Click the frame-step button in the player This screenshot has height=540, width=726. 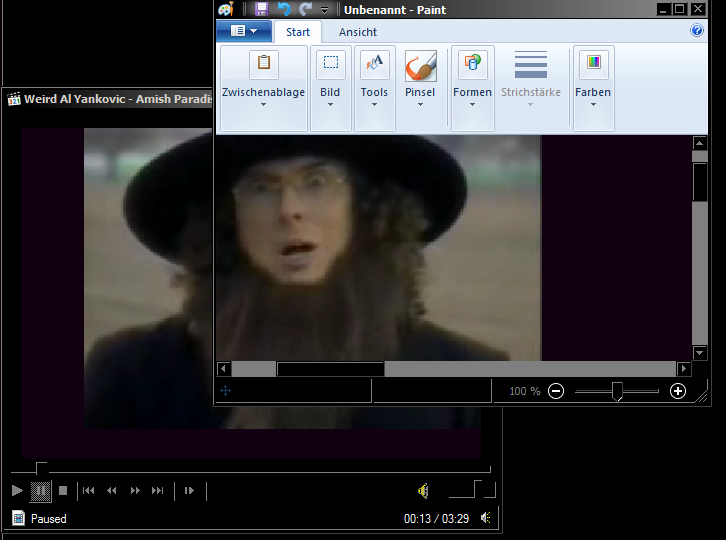[189, 490]
